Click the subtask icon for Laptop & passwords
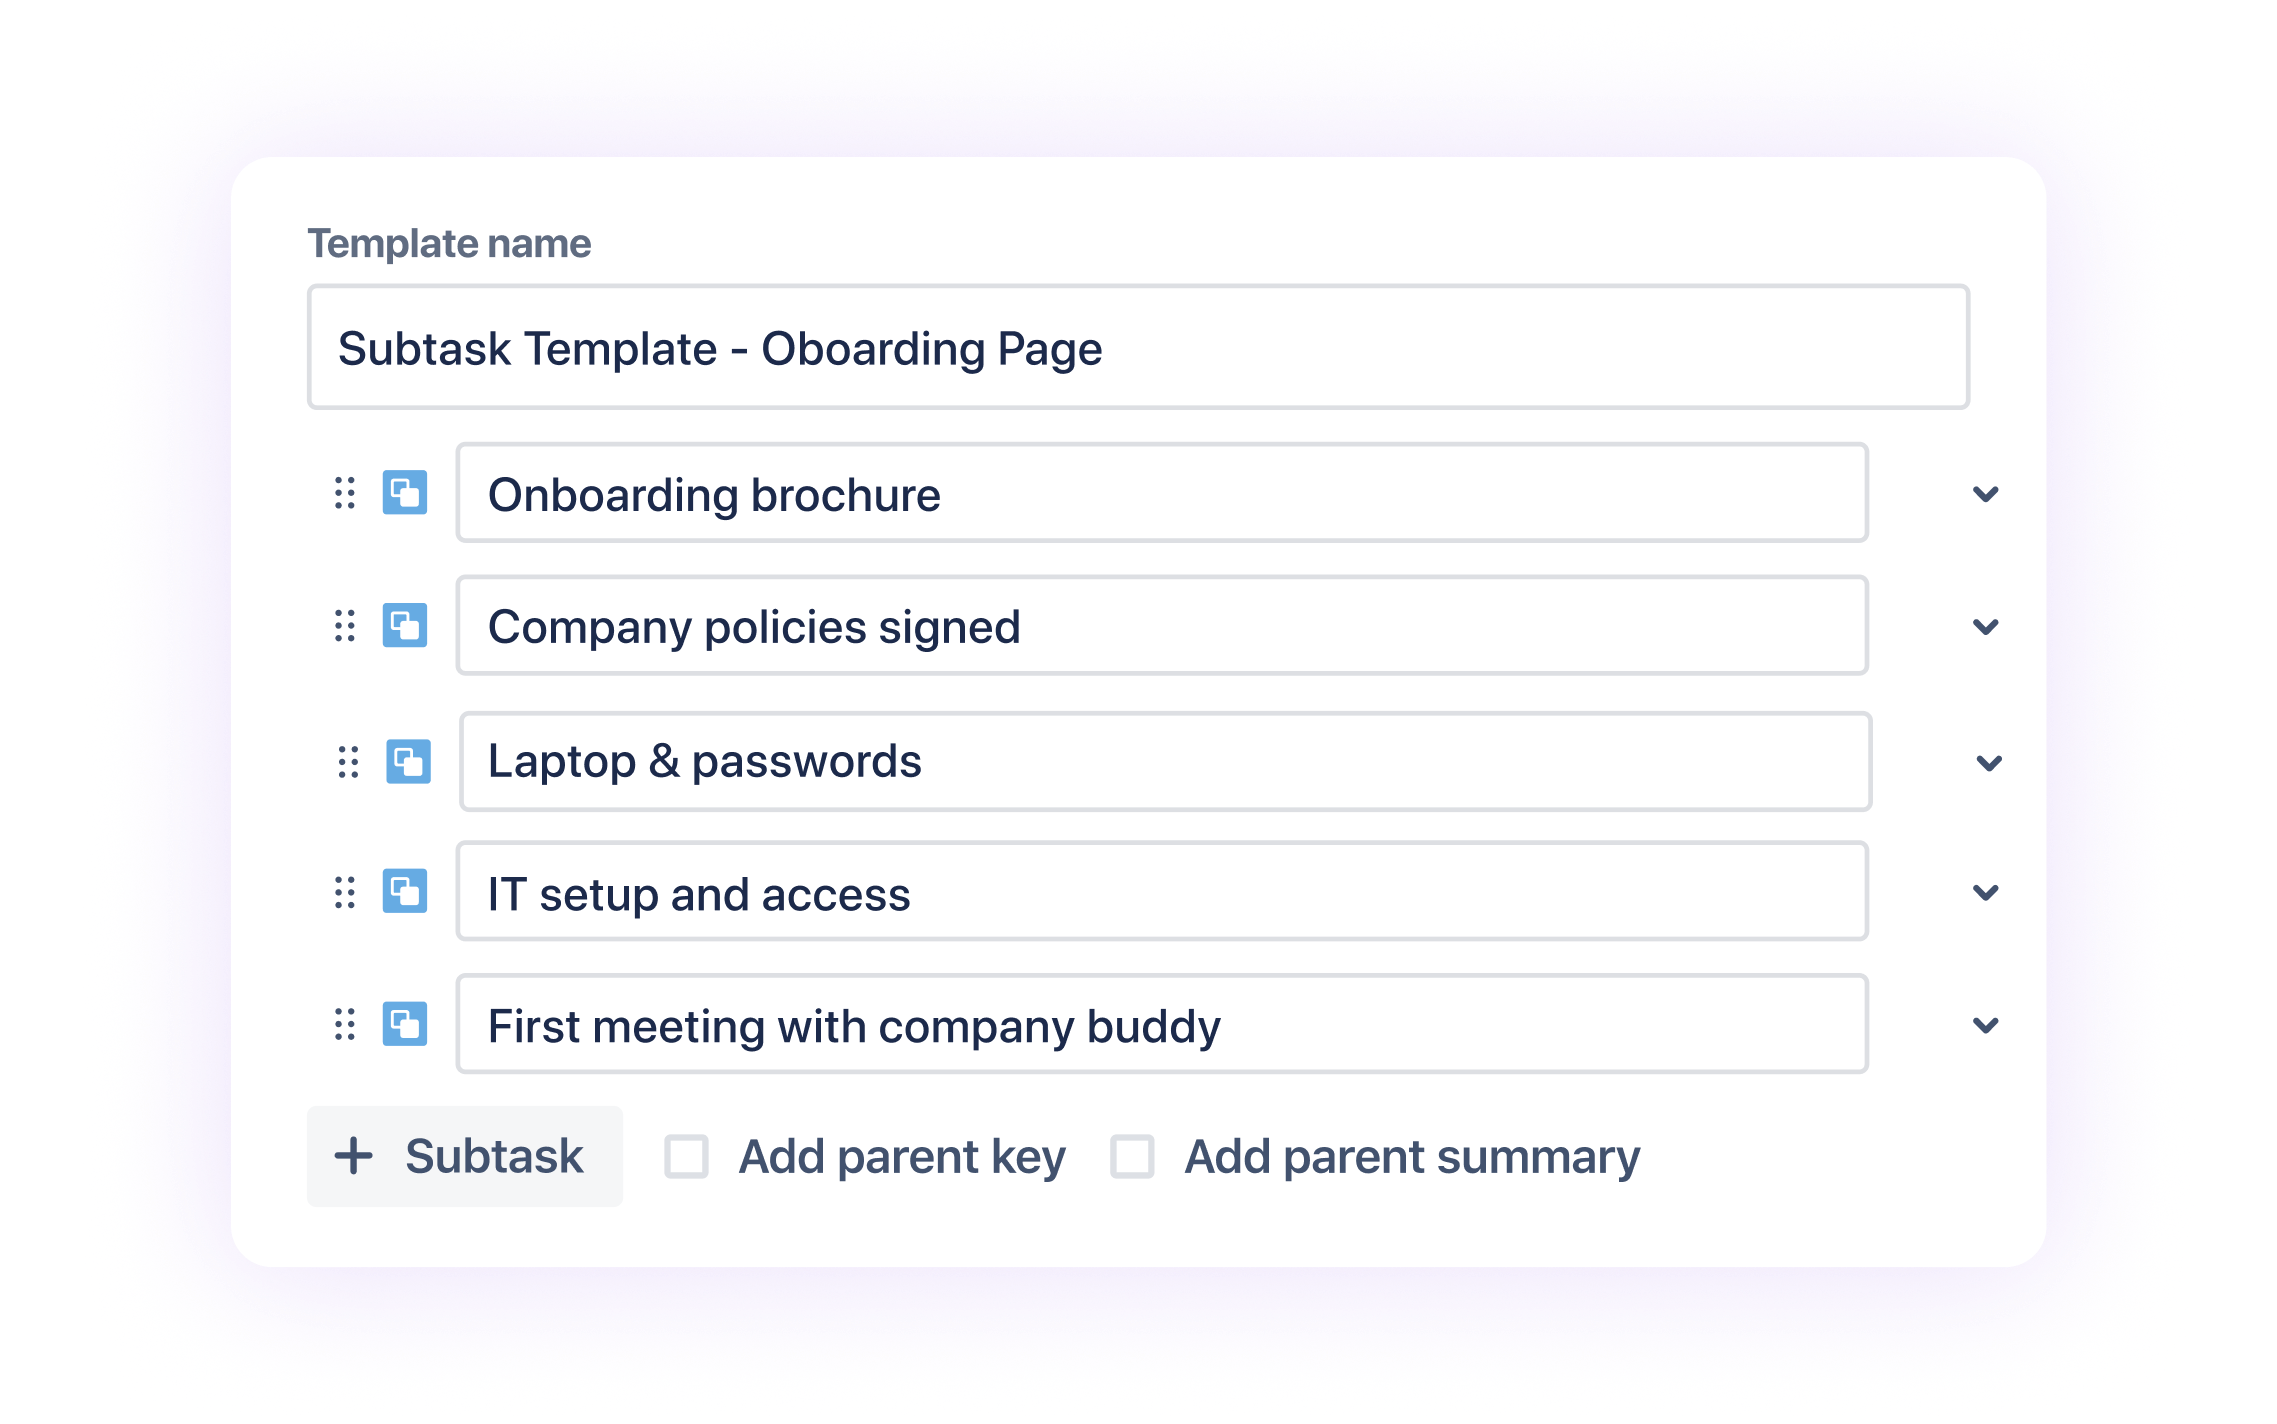 coord(408,761)
